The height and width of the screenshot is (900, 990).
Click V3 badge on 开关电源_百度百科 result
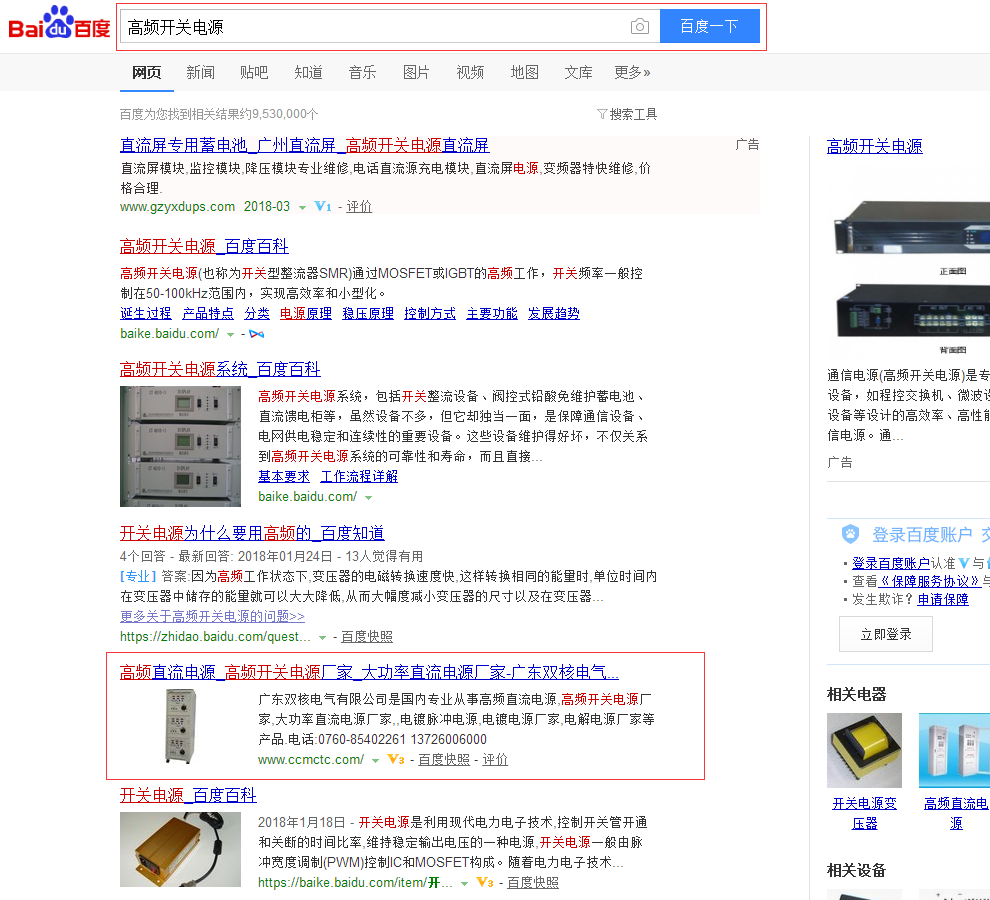(x=484, y=883)
